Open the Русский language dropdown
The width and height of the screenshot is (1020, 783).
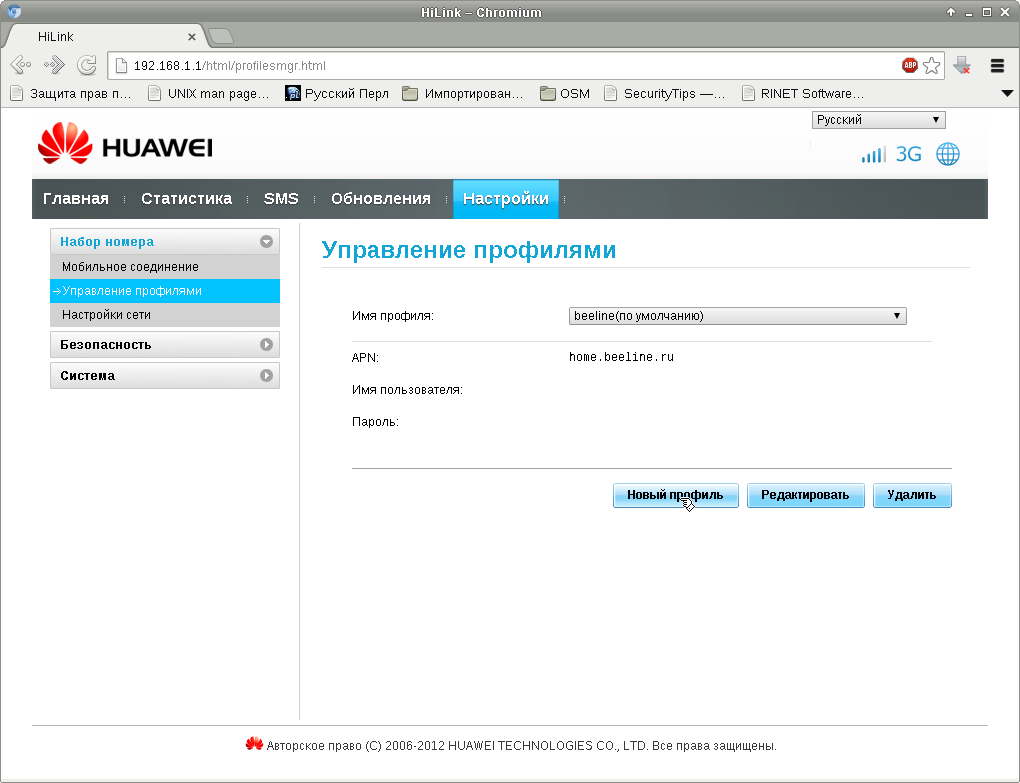click(878, 120)
